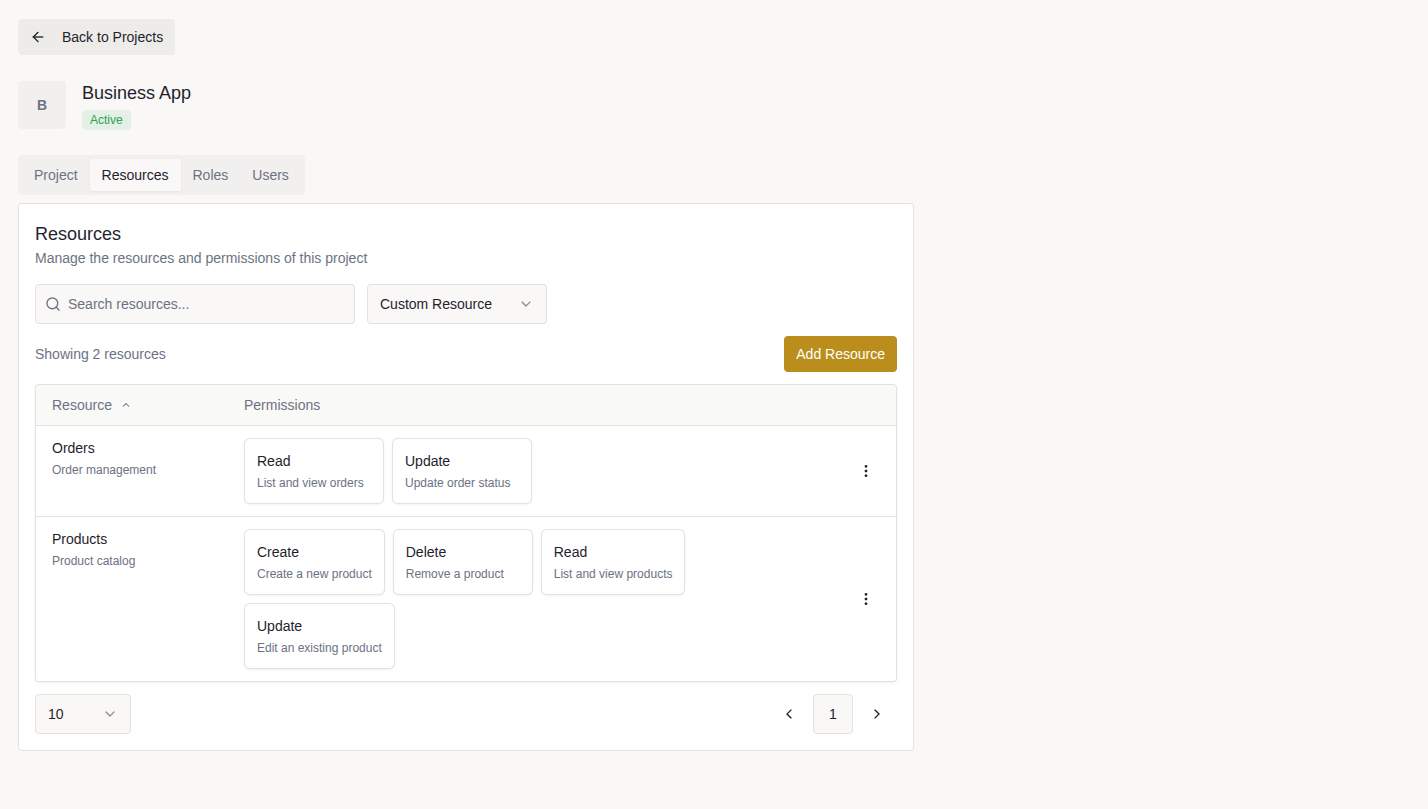Select the Resources tab
The image size is (1428, 809).
point(135,175)
